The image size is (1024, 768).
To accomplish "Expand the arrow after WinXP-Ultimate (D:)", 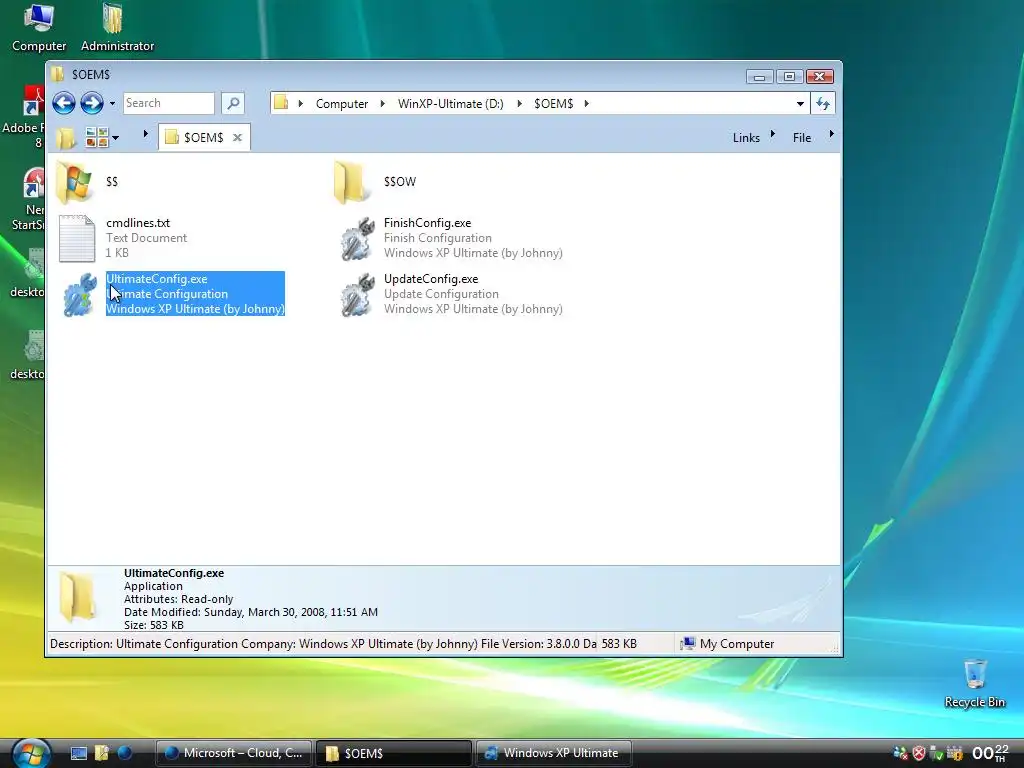I will pyautogui.click(x=519, y=103).
